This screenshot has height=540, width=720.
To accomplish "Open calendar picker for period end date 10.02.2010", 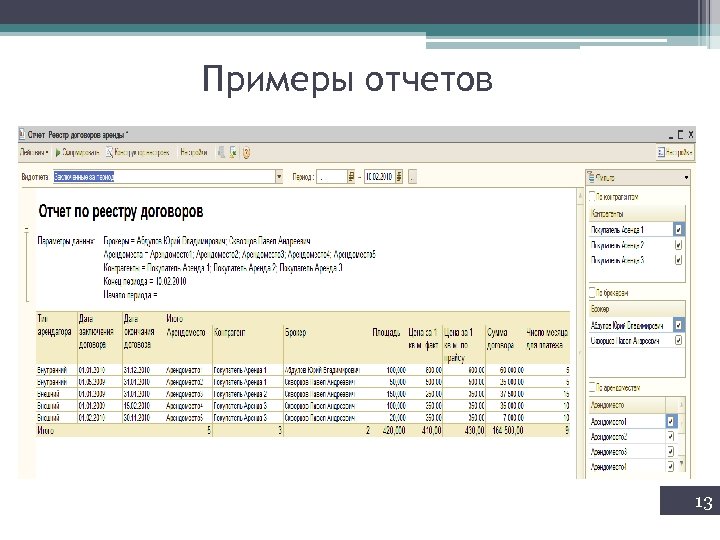I will click(x=399, y=177).
